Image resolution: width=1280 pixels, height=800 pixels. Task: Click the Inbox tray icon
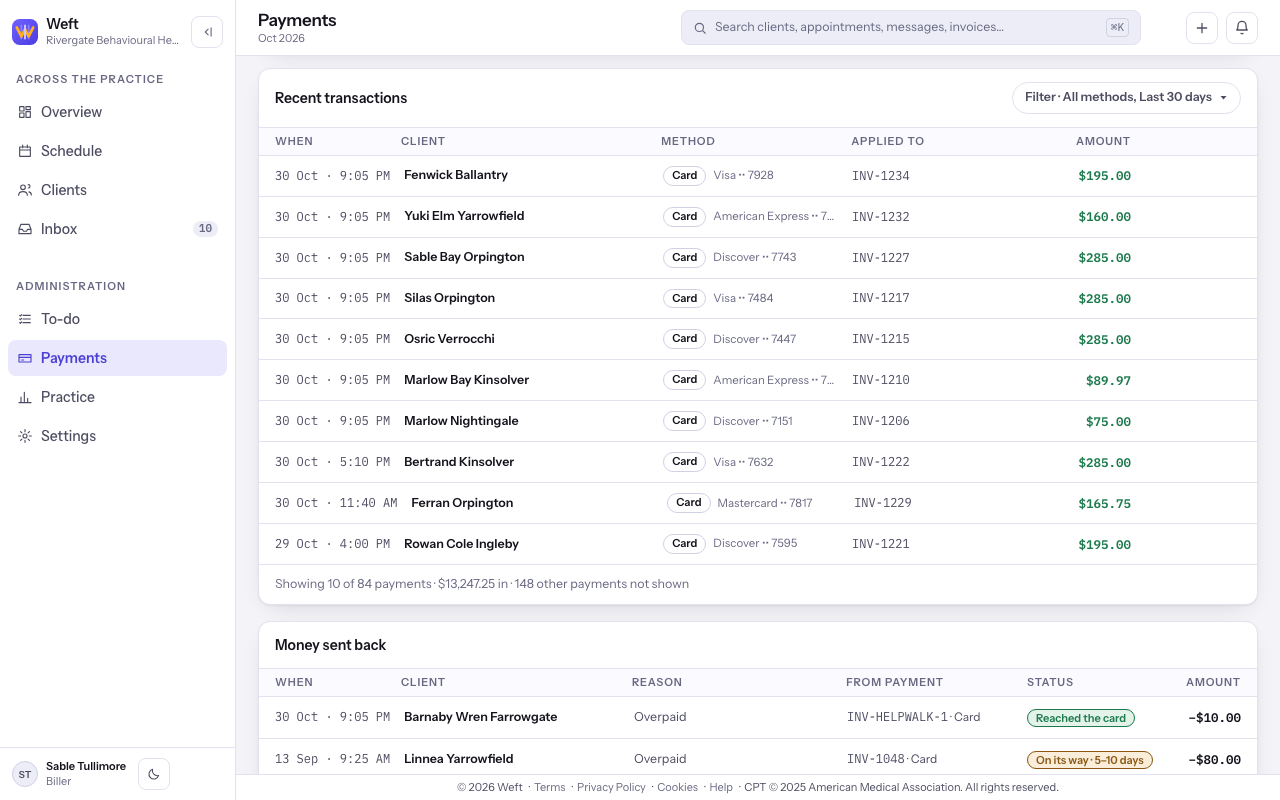click(x=25, y=229)
